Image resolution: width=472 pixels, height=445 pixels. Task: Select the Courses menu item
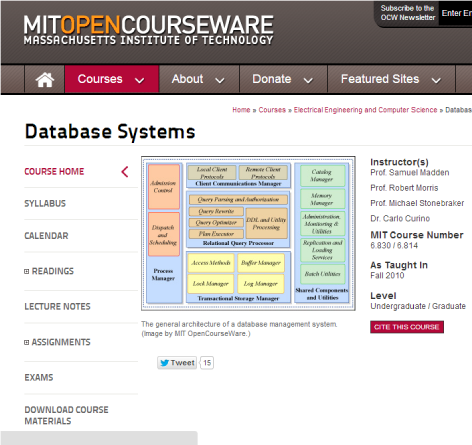pos(112,79)
